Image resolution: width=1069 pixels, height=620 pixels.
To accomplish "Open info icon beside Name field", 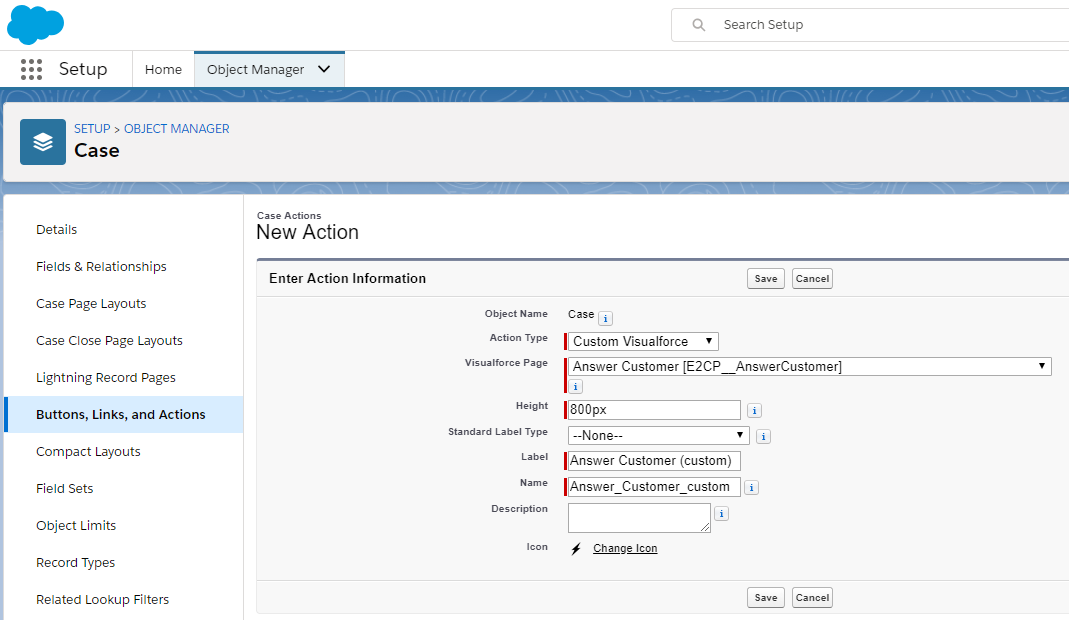I will click(x=751, y=488).
